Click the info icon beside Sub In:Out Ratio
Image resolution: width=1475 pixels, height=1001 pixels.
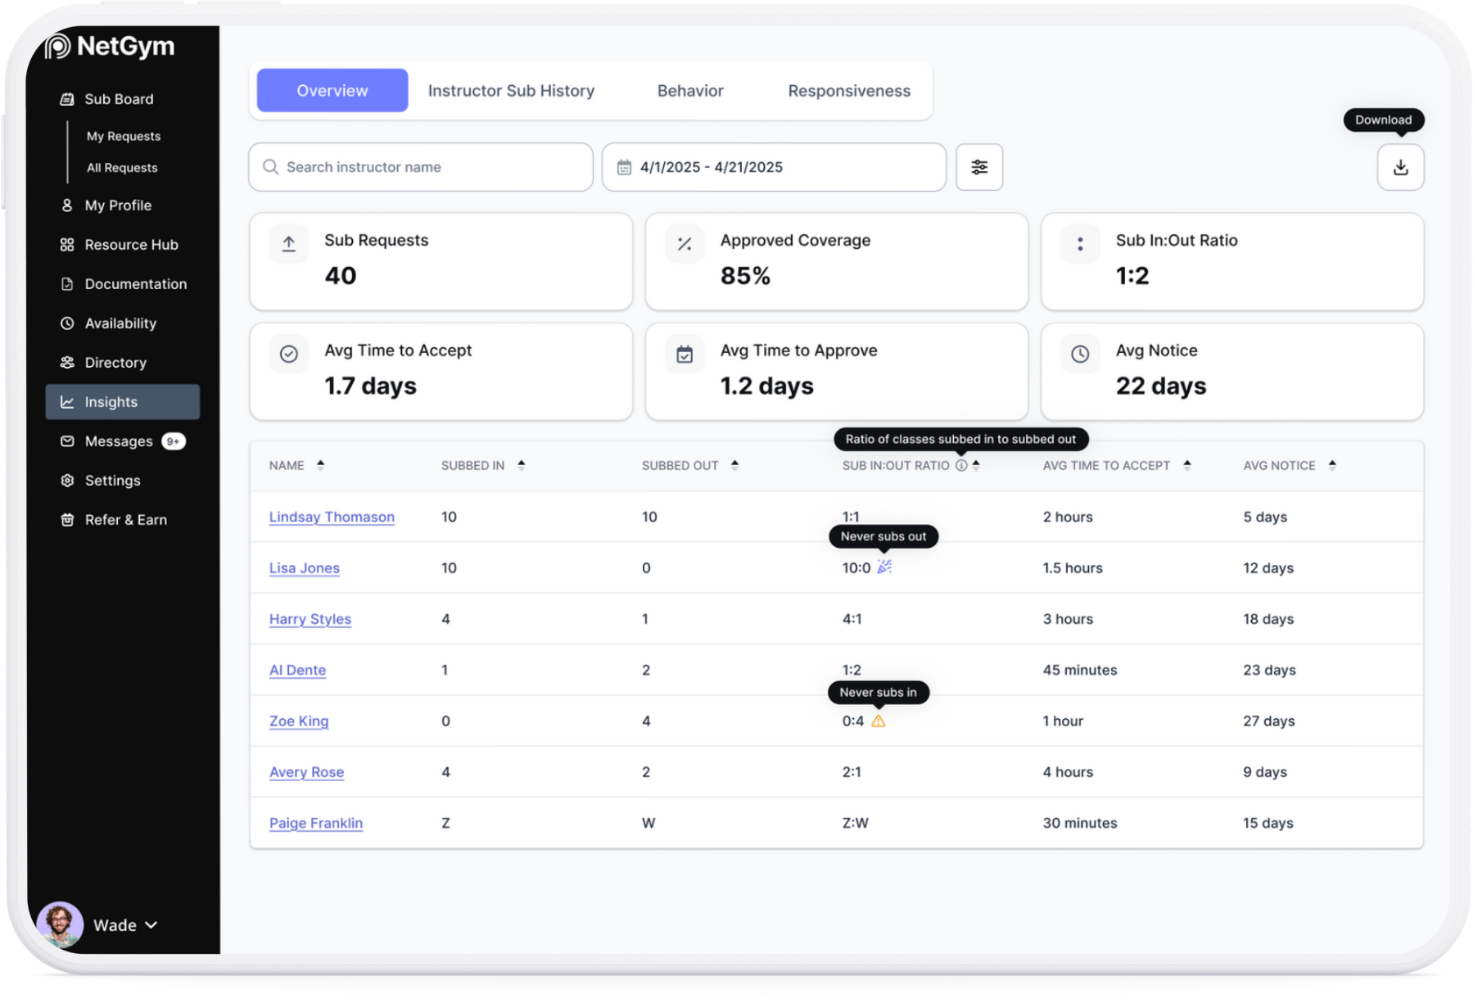(x=961, y=465)
